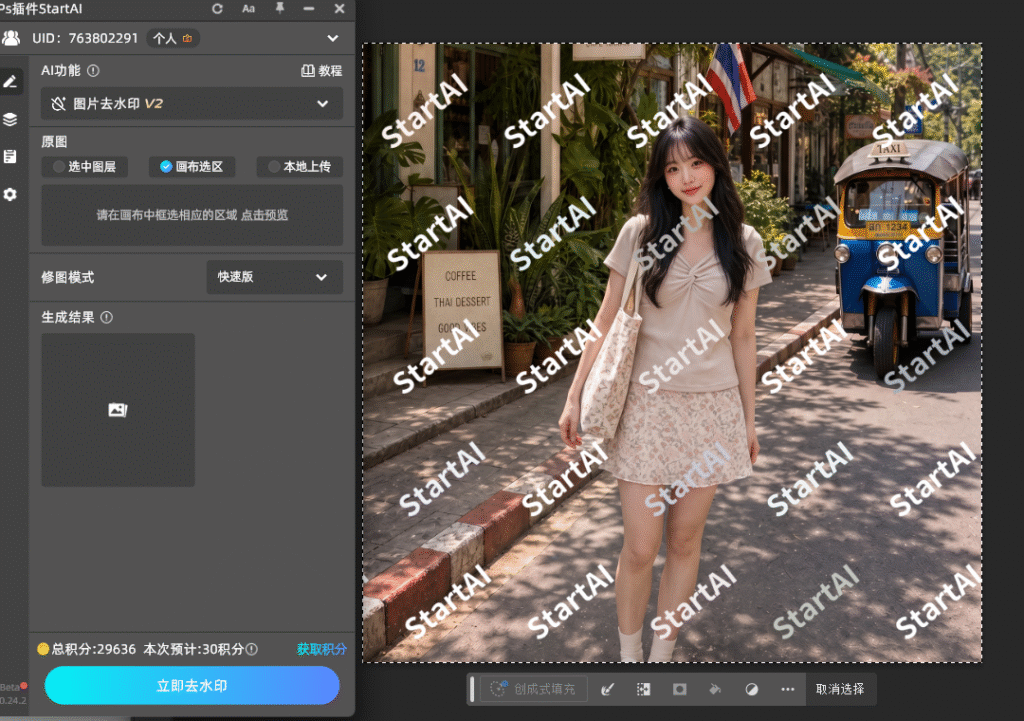Click the 生成结果 empty thumbnail placeholder

[x=118, y=410]
